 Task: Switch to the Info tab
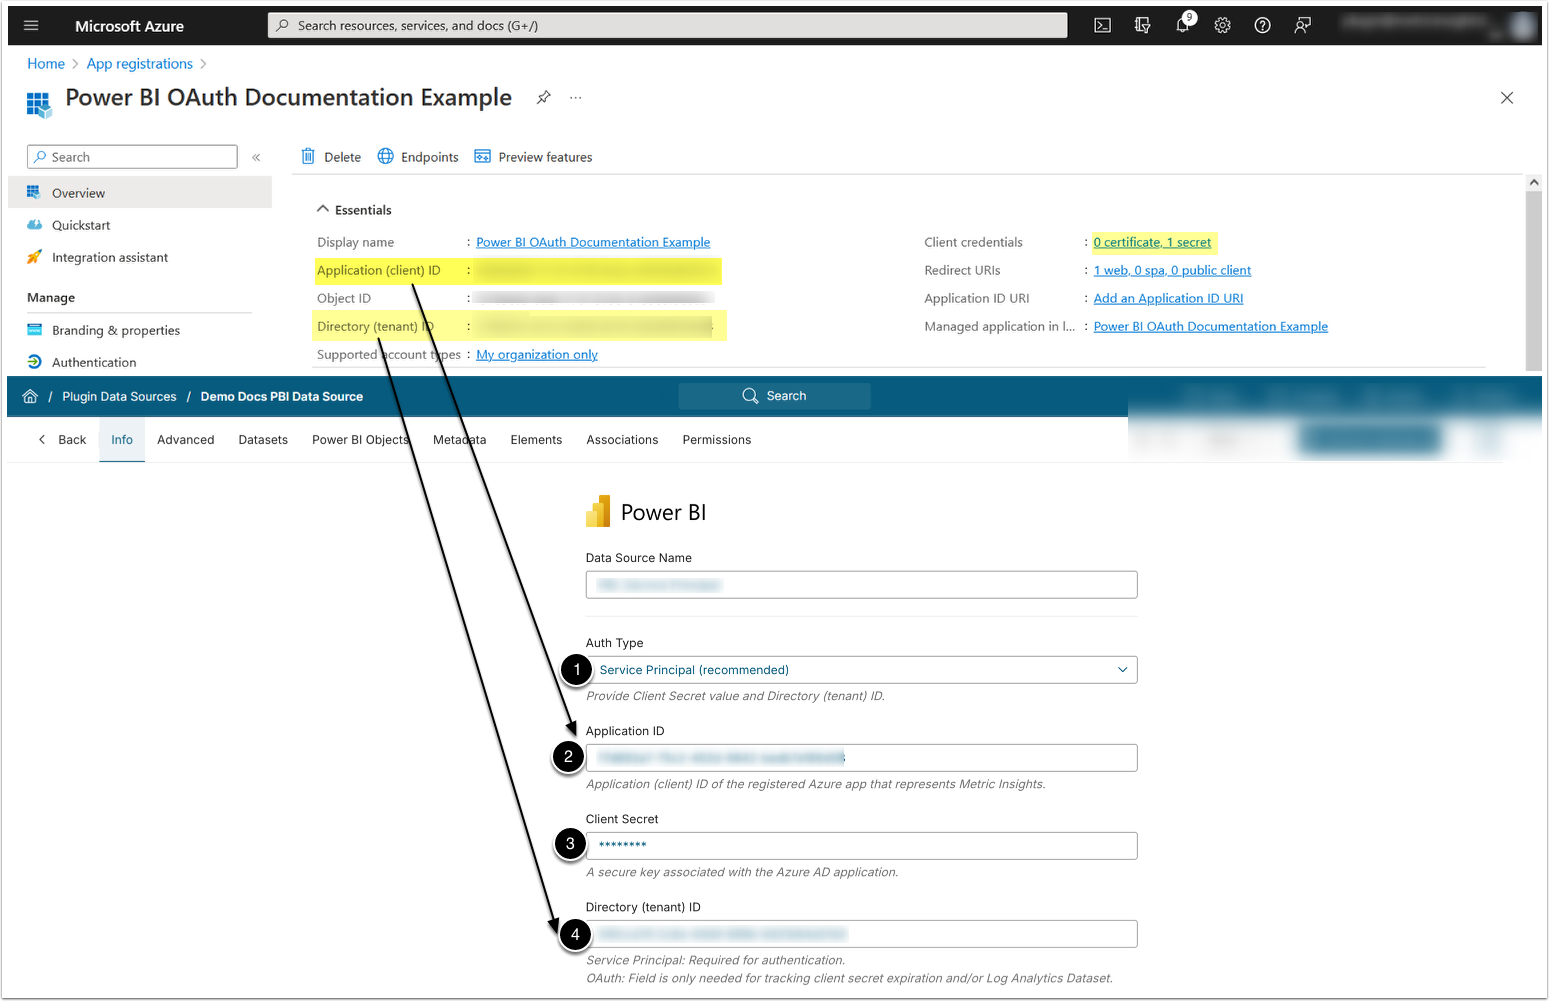[122, 440]
